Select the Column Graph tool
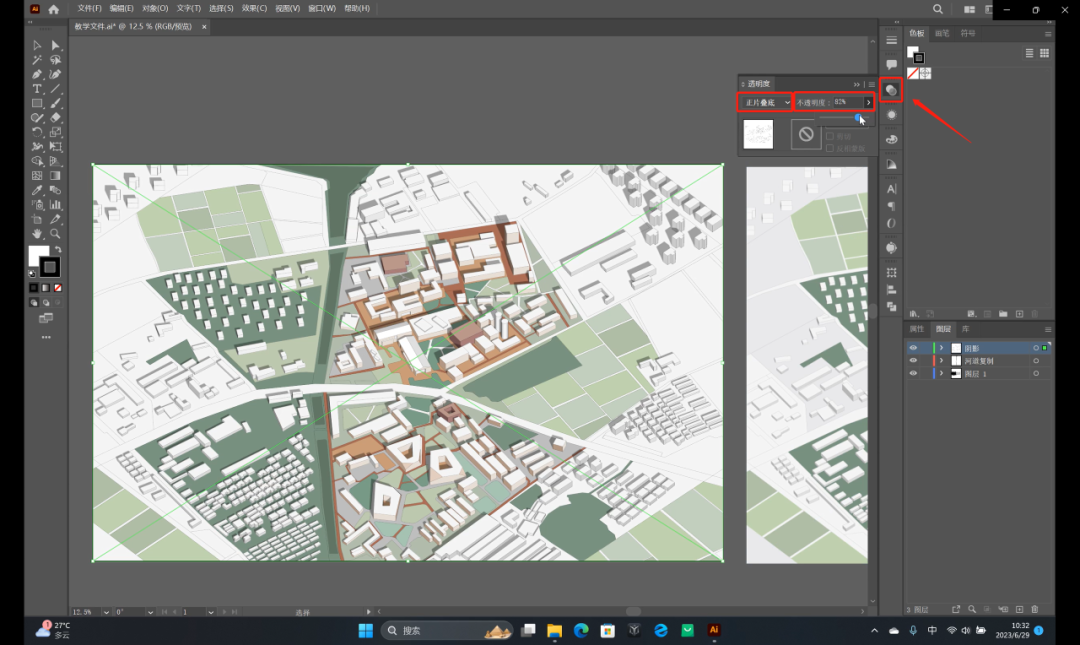 click(56, 205)
